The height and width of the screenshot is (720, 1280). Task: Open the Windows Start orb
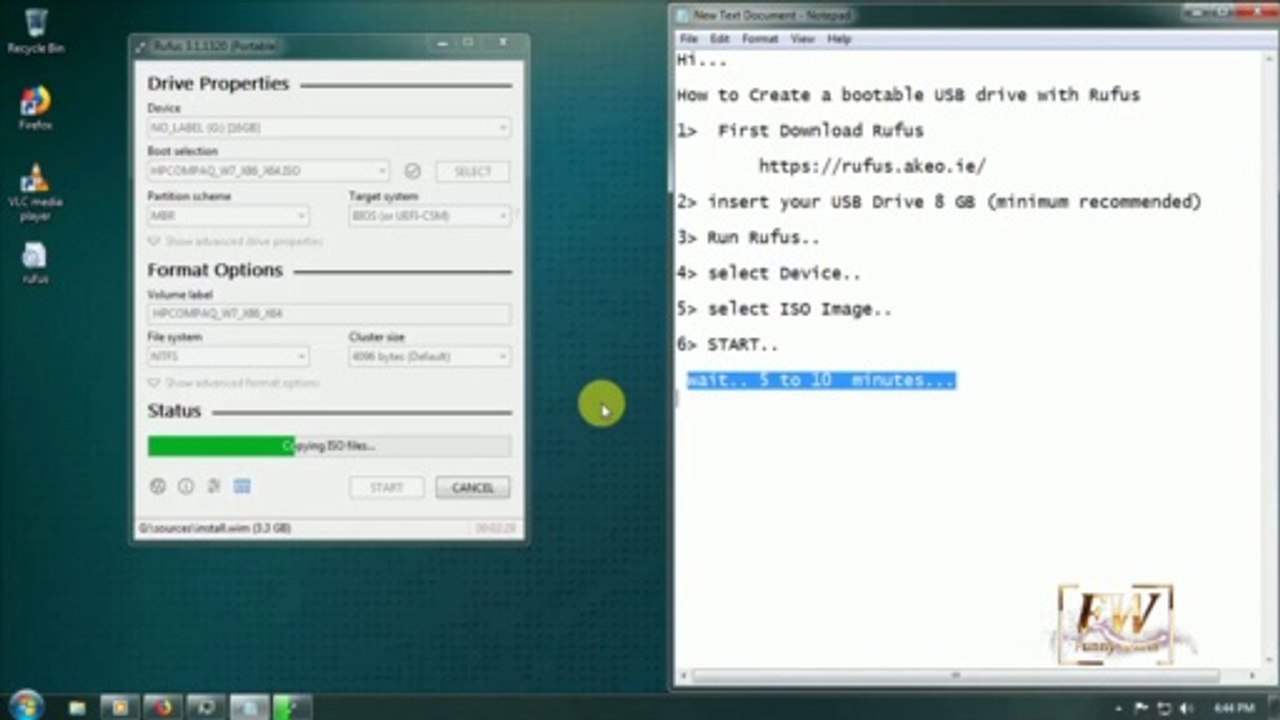coord(25,705)
